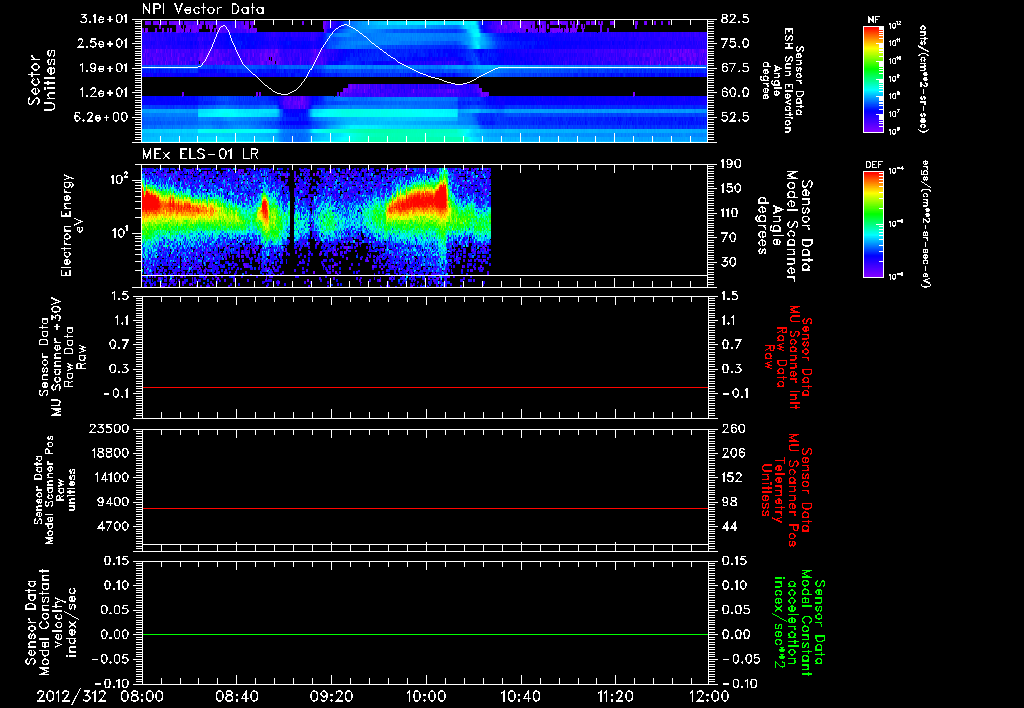Click the 190 scanner angle tick value
This screenshot has height=708, width=1024.
(731, 164)
